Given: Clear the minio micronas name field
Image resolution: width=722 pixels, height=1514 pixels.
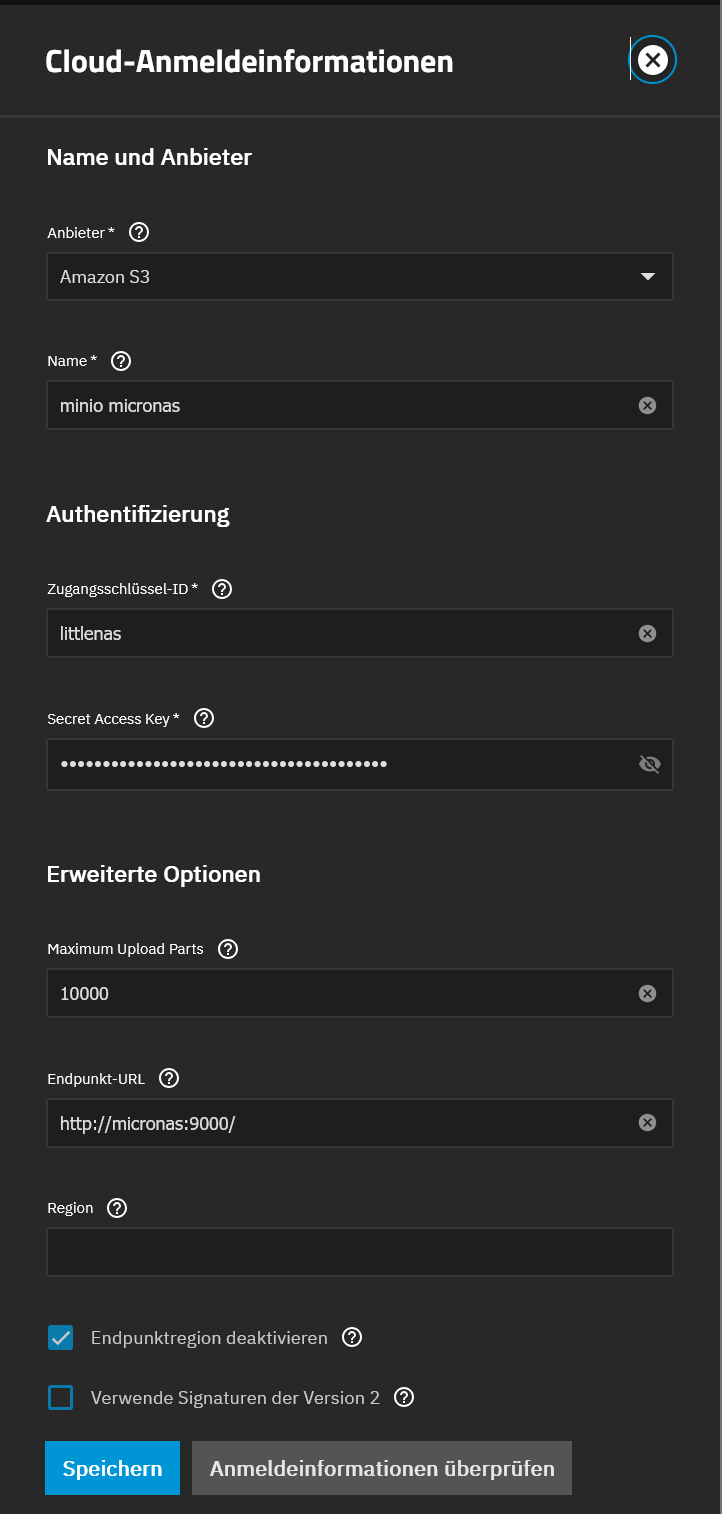Looking at the screenshot, I should point(647,405).
